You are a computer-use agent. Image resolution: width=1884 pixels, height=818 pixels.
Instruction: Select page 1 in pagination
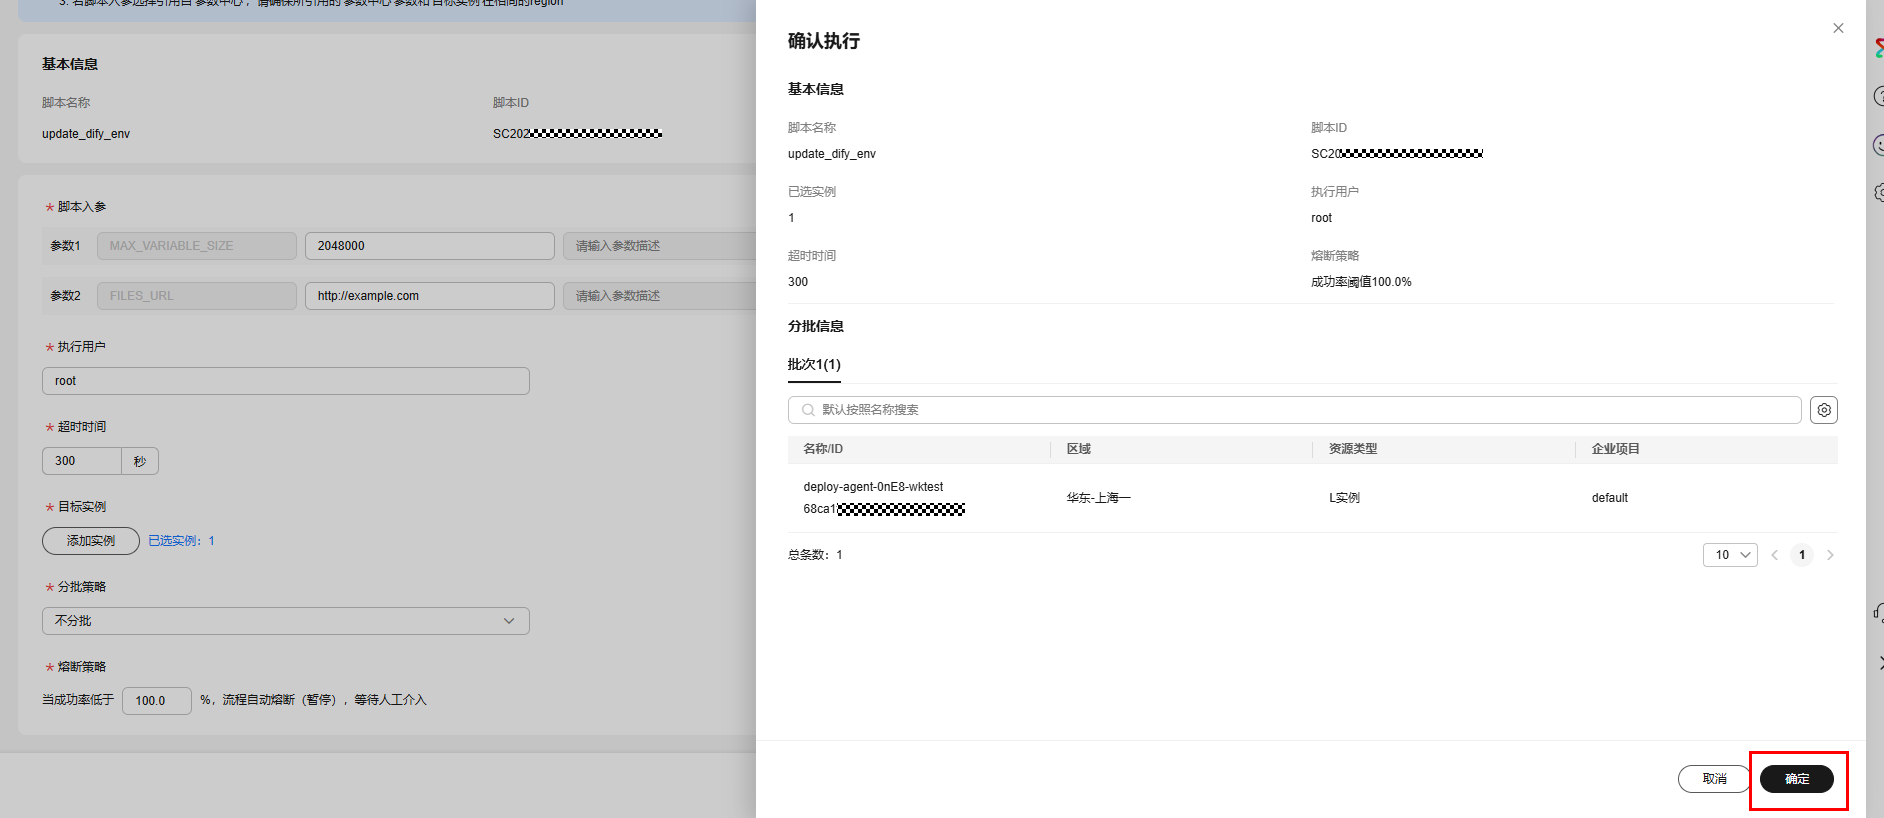coord(1802,555)
